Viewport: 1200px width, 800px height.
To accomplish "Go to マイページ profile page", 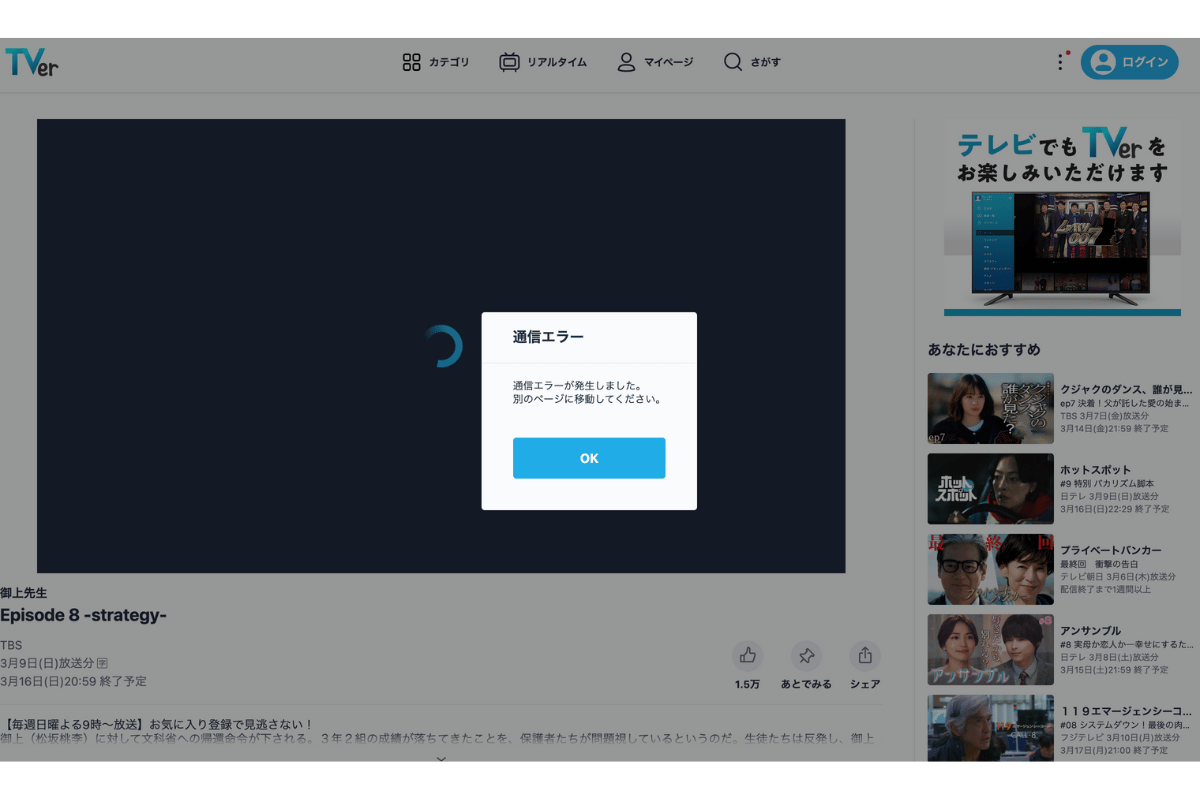I will click(x=655, y=62).
